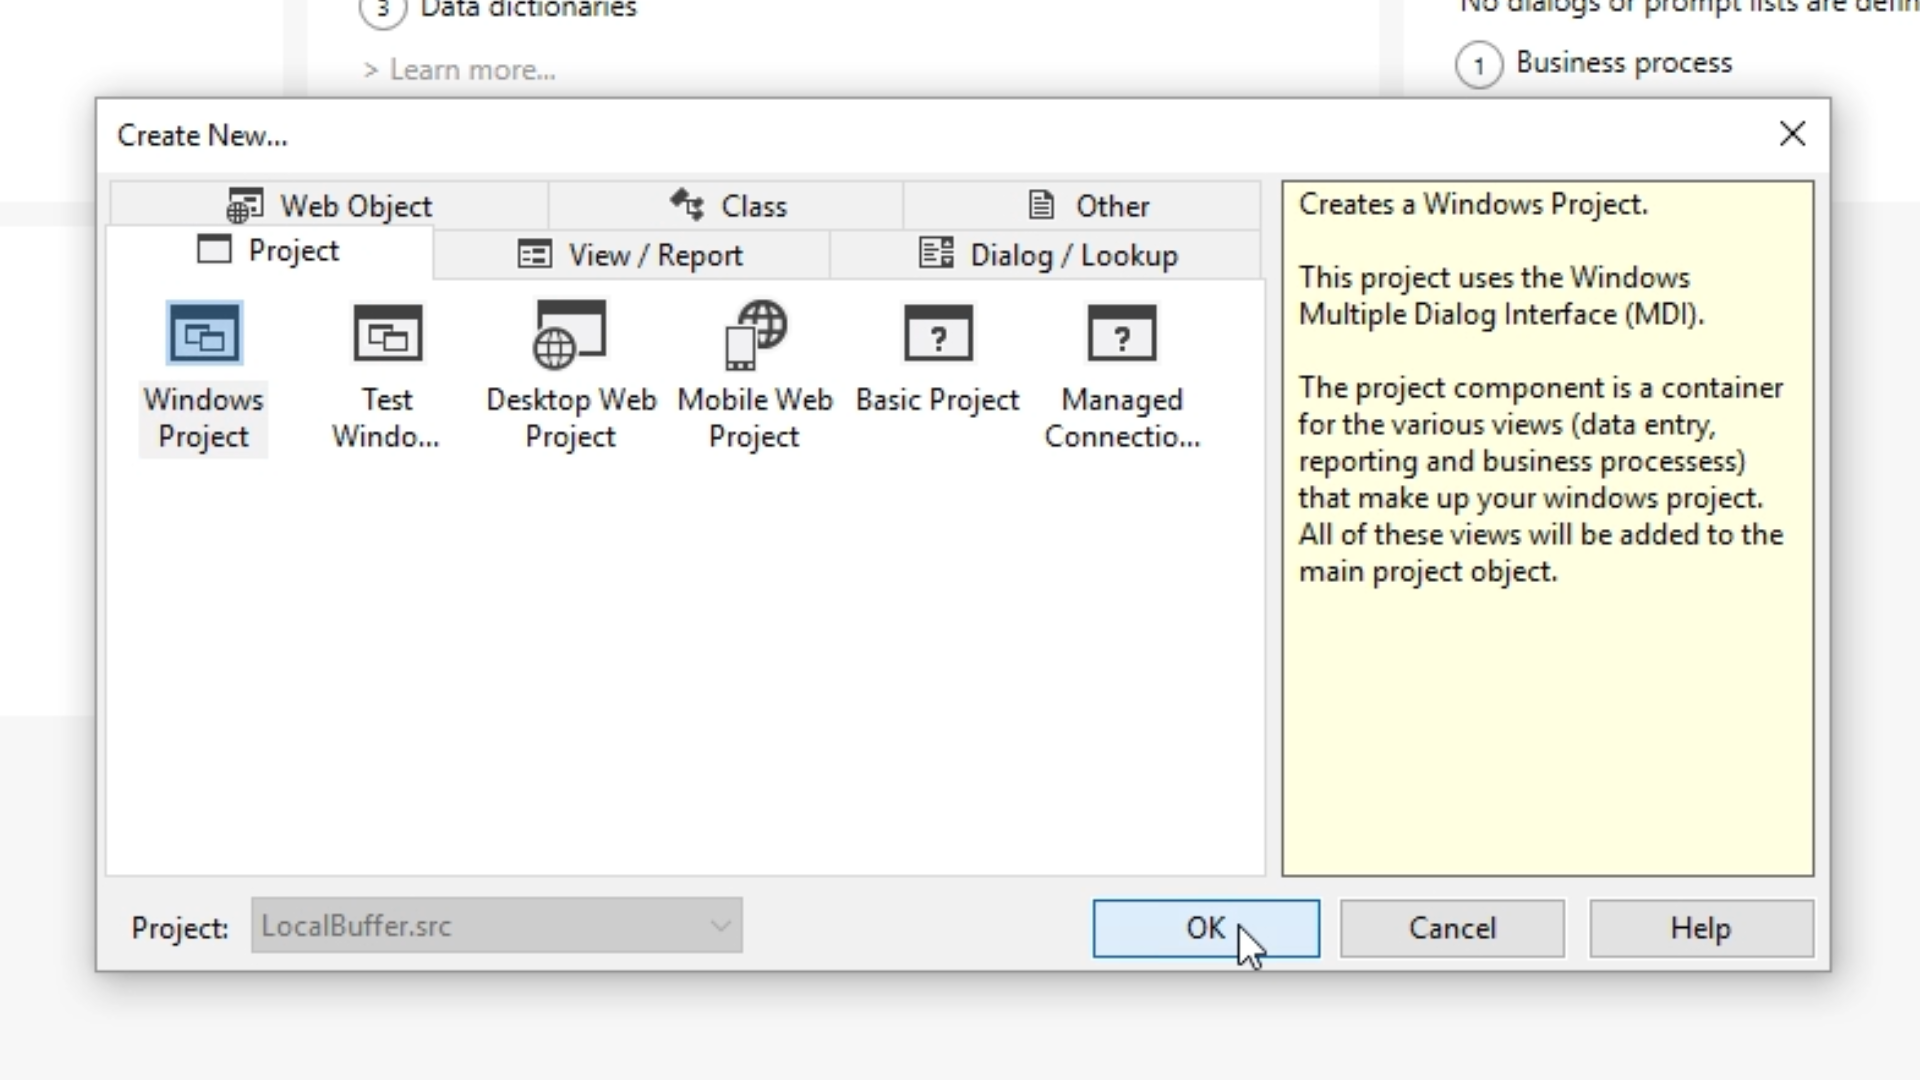
Task: Click the Cancel button
Action: 1452,929
